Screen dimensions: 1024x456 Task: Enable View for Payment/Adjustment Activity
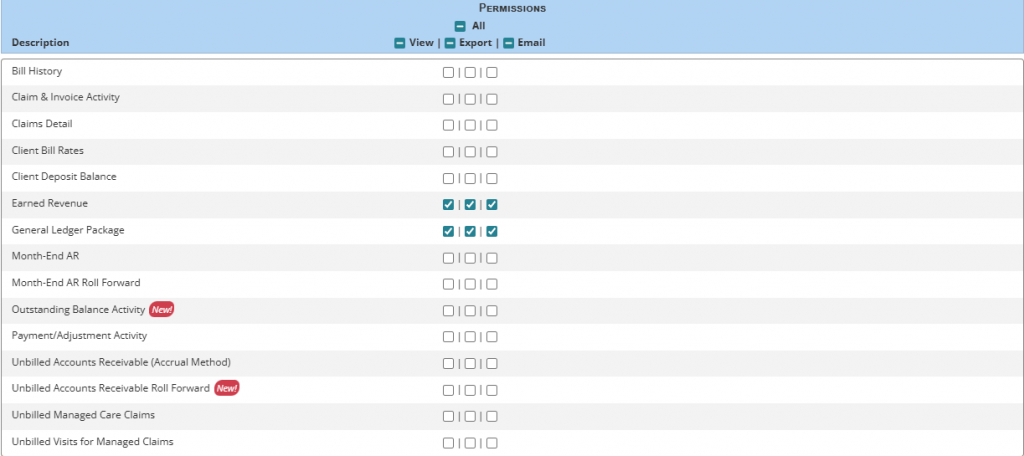(x=448, y=337)
